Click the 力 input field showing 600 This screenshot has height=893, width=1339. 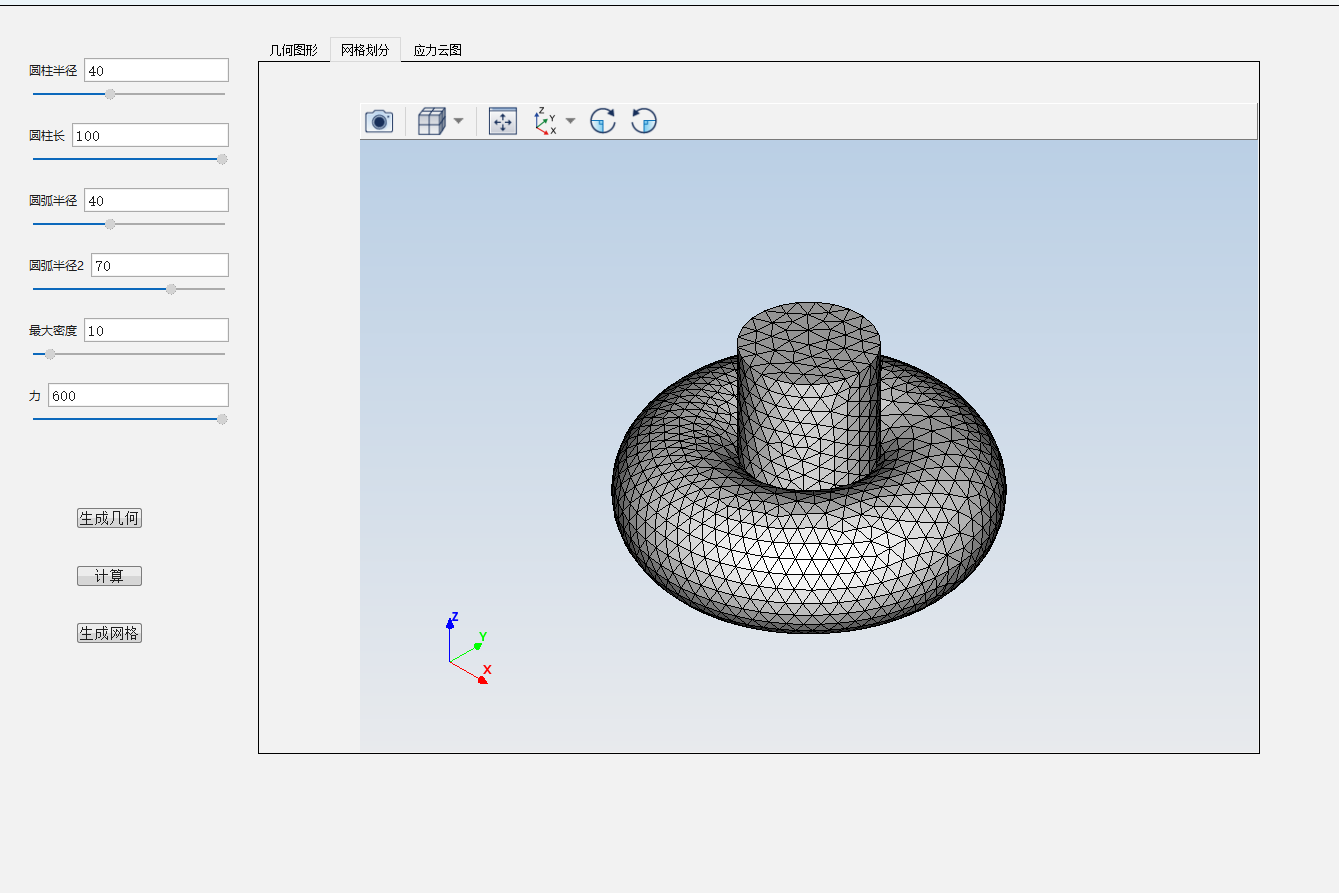click(x=138, y=395)
